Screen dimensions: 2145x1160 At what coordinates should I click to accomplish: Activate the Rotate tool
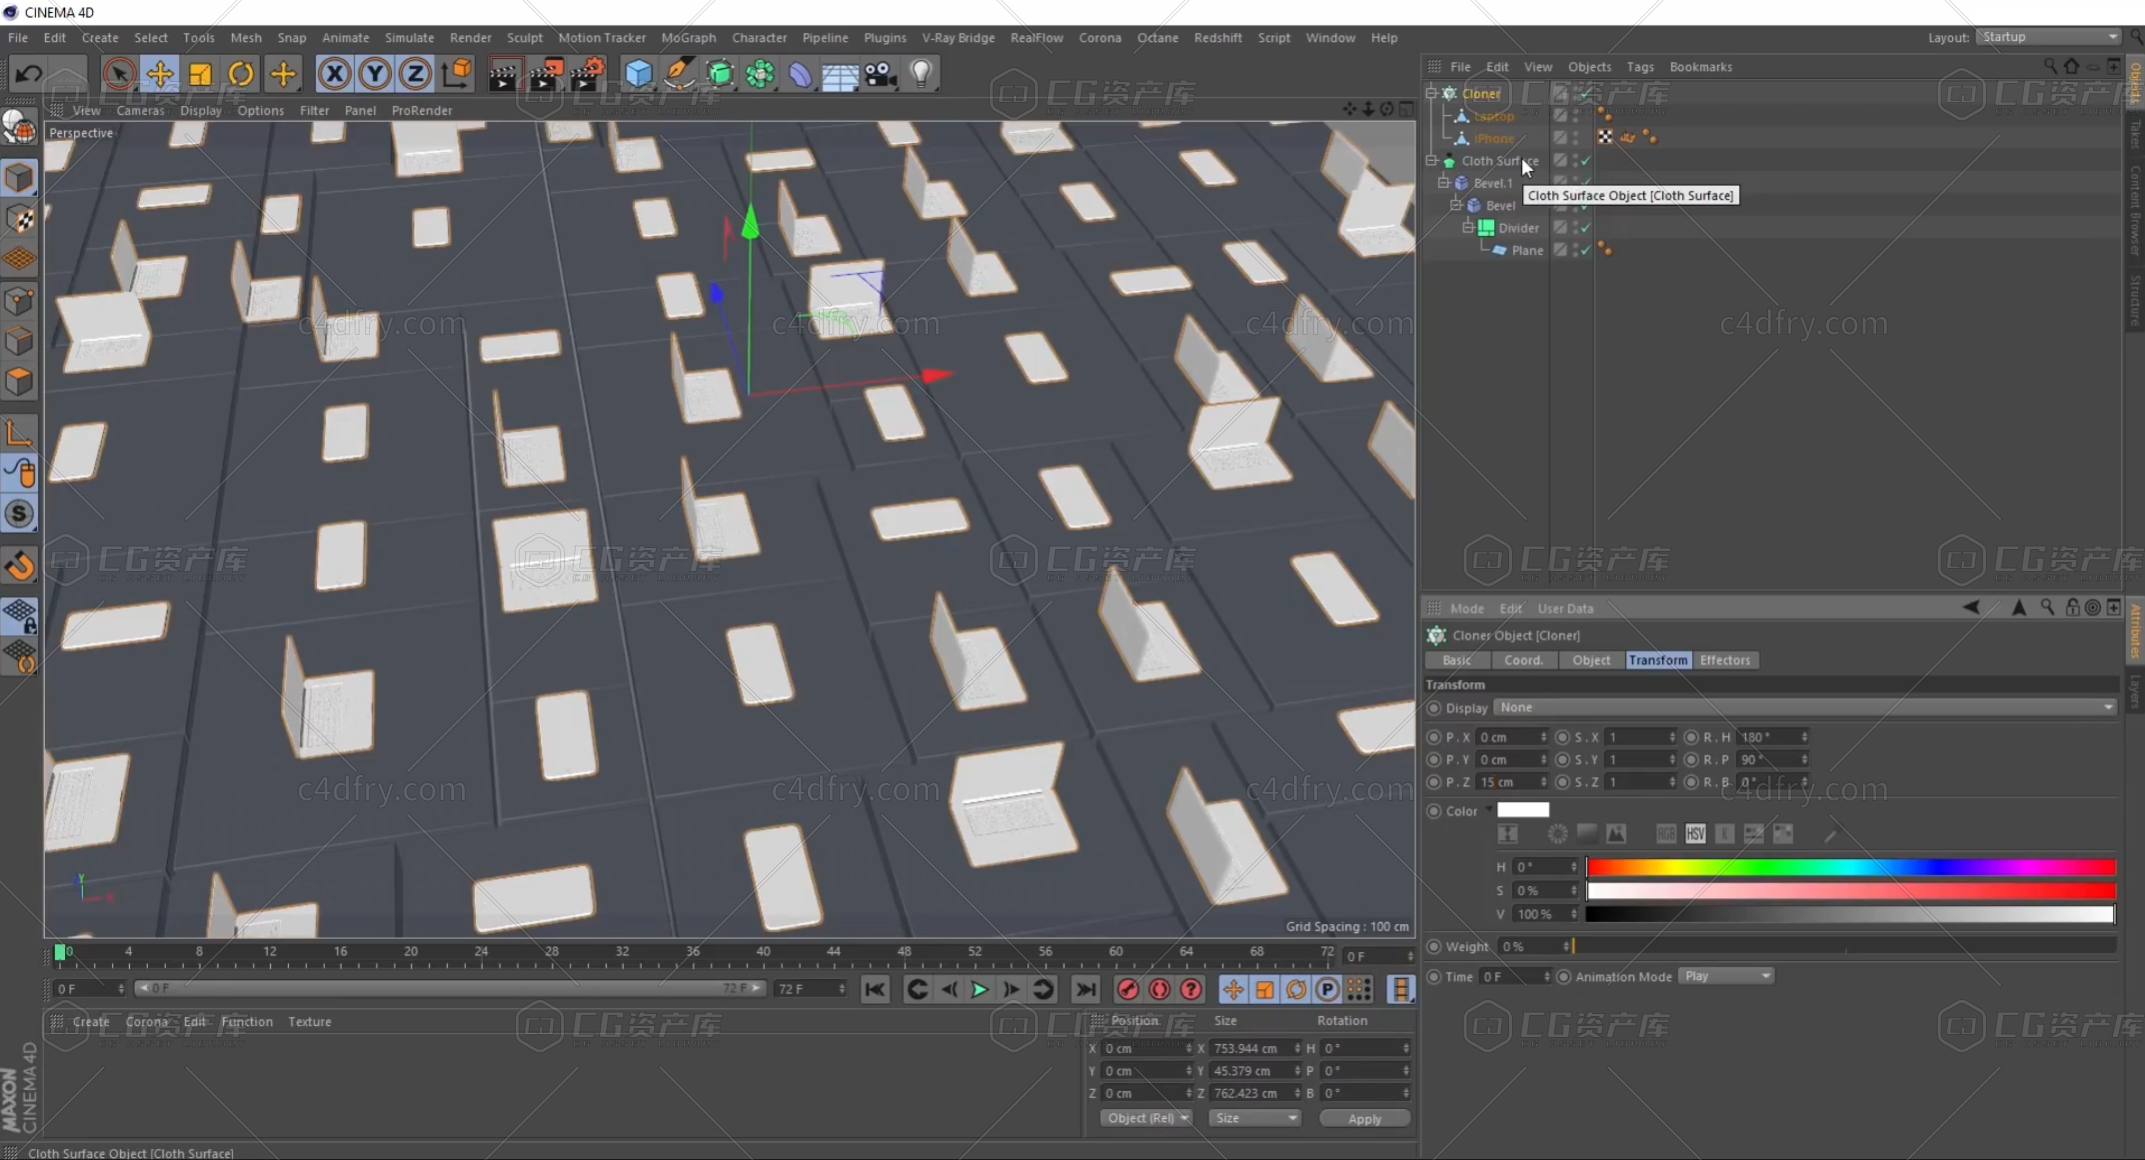pos(241,73)
